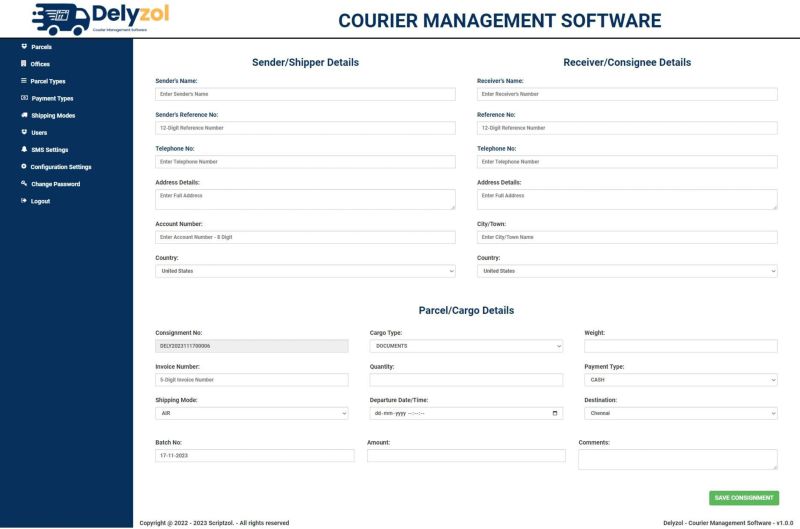Expand the Shipping Mode dropdown
The height and width of the screenshot is (529, 800).
[x=251, y=413]
